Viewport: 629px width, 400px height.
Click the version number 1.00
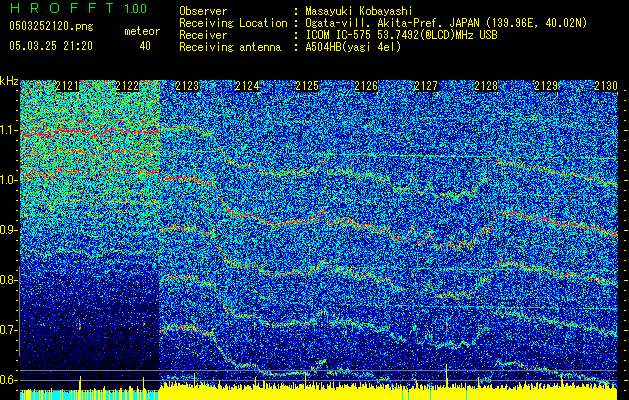pyautogui.click(x=135, y=8)
